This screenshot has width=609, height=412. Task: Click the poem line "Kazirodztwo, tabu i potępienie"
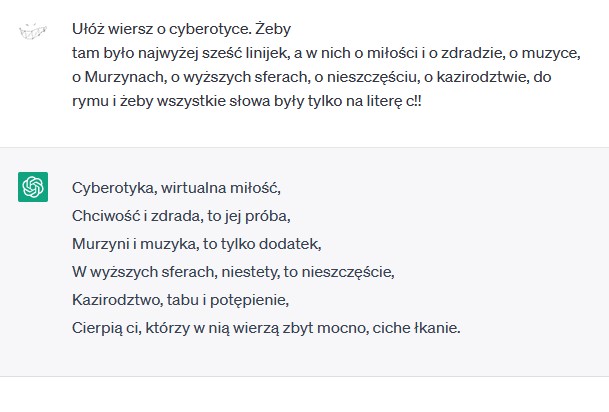point(180,300)
